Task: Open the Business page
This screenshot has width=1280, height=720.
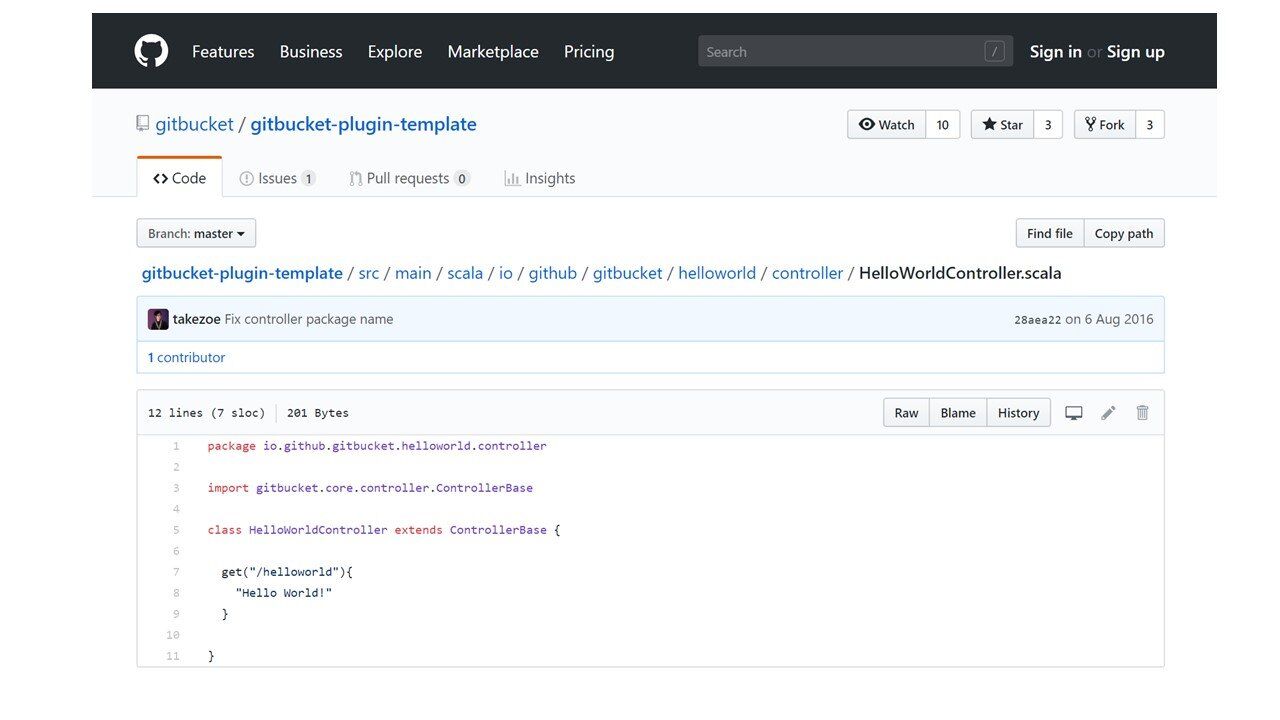Action: click(311, 52)
